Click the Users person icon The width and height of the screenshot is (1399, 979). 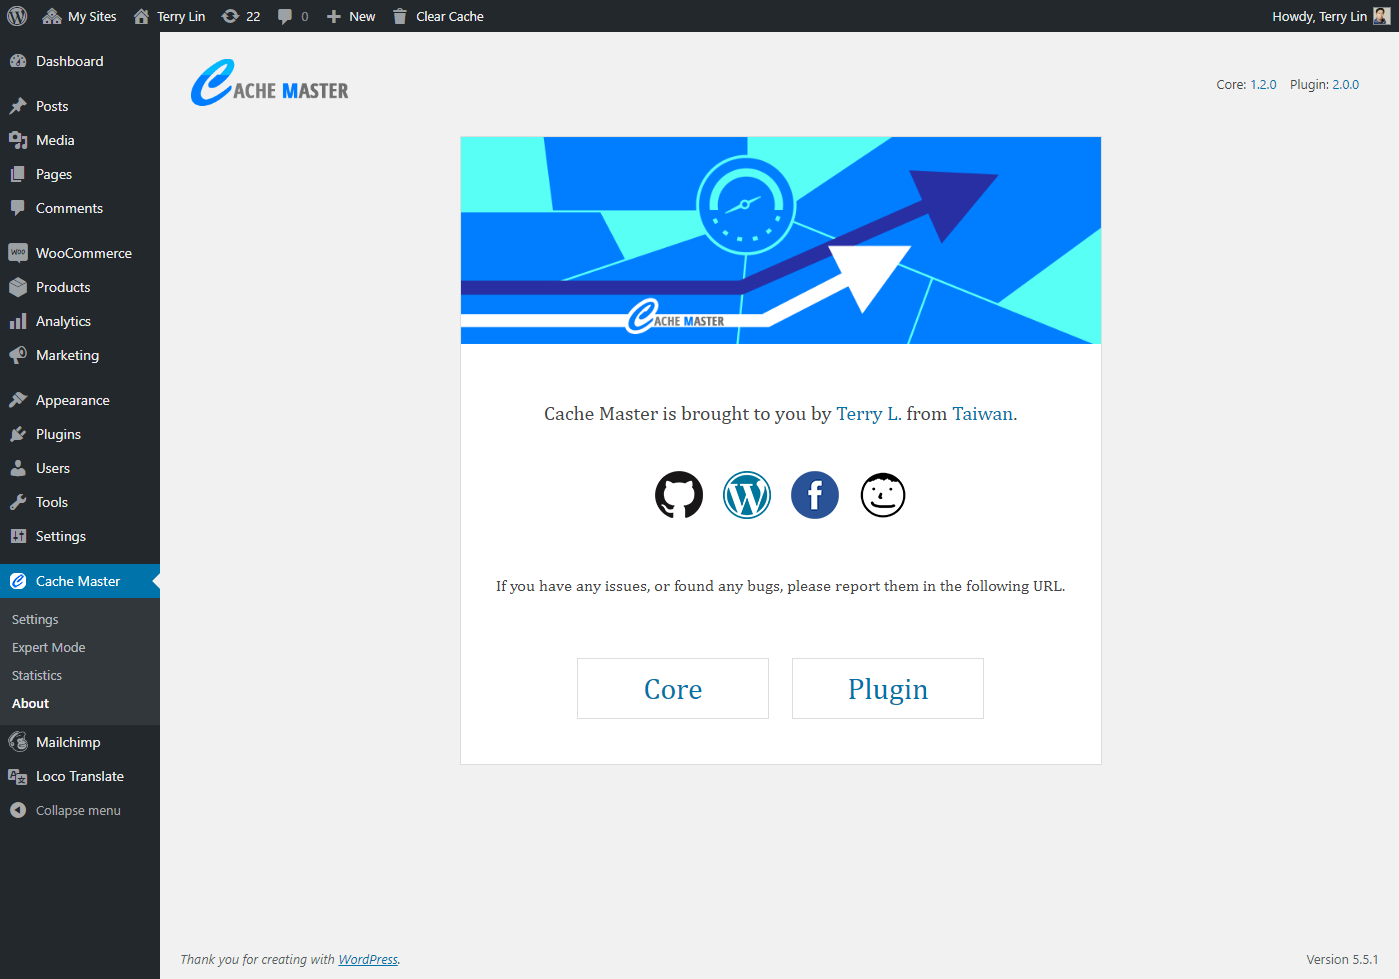pyautogui.click(x=18, y=468)
